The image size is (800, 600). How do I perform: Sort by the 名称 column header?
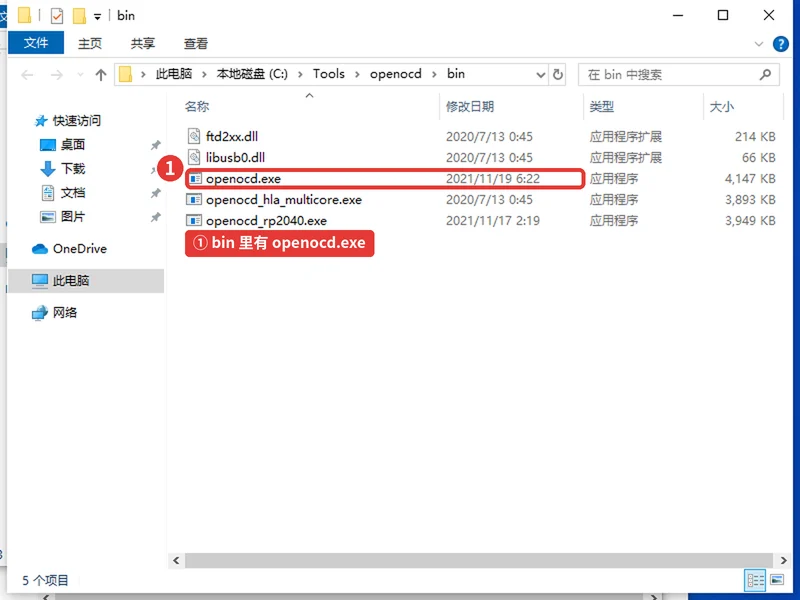click(197, 107)
